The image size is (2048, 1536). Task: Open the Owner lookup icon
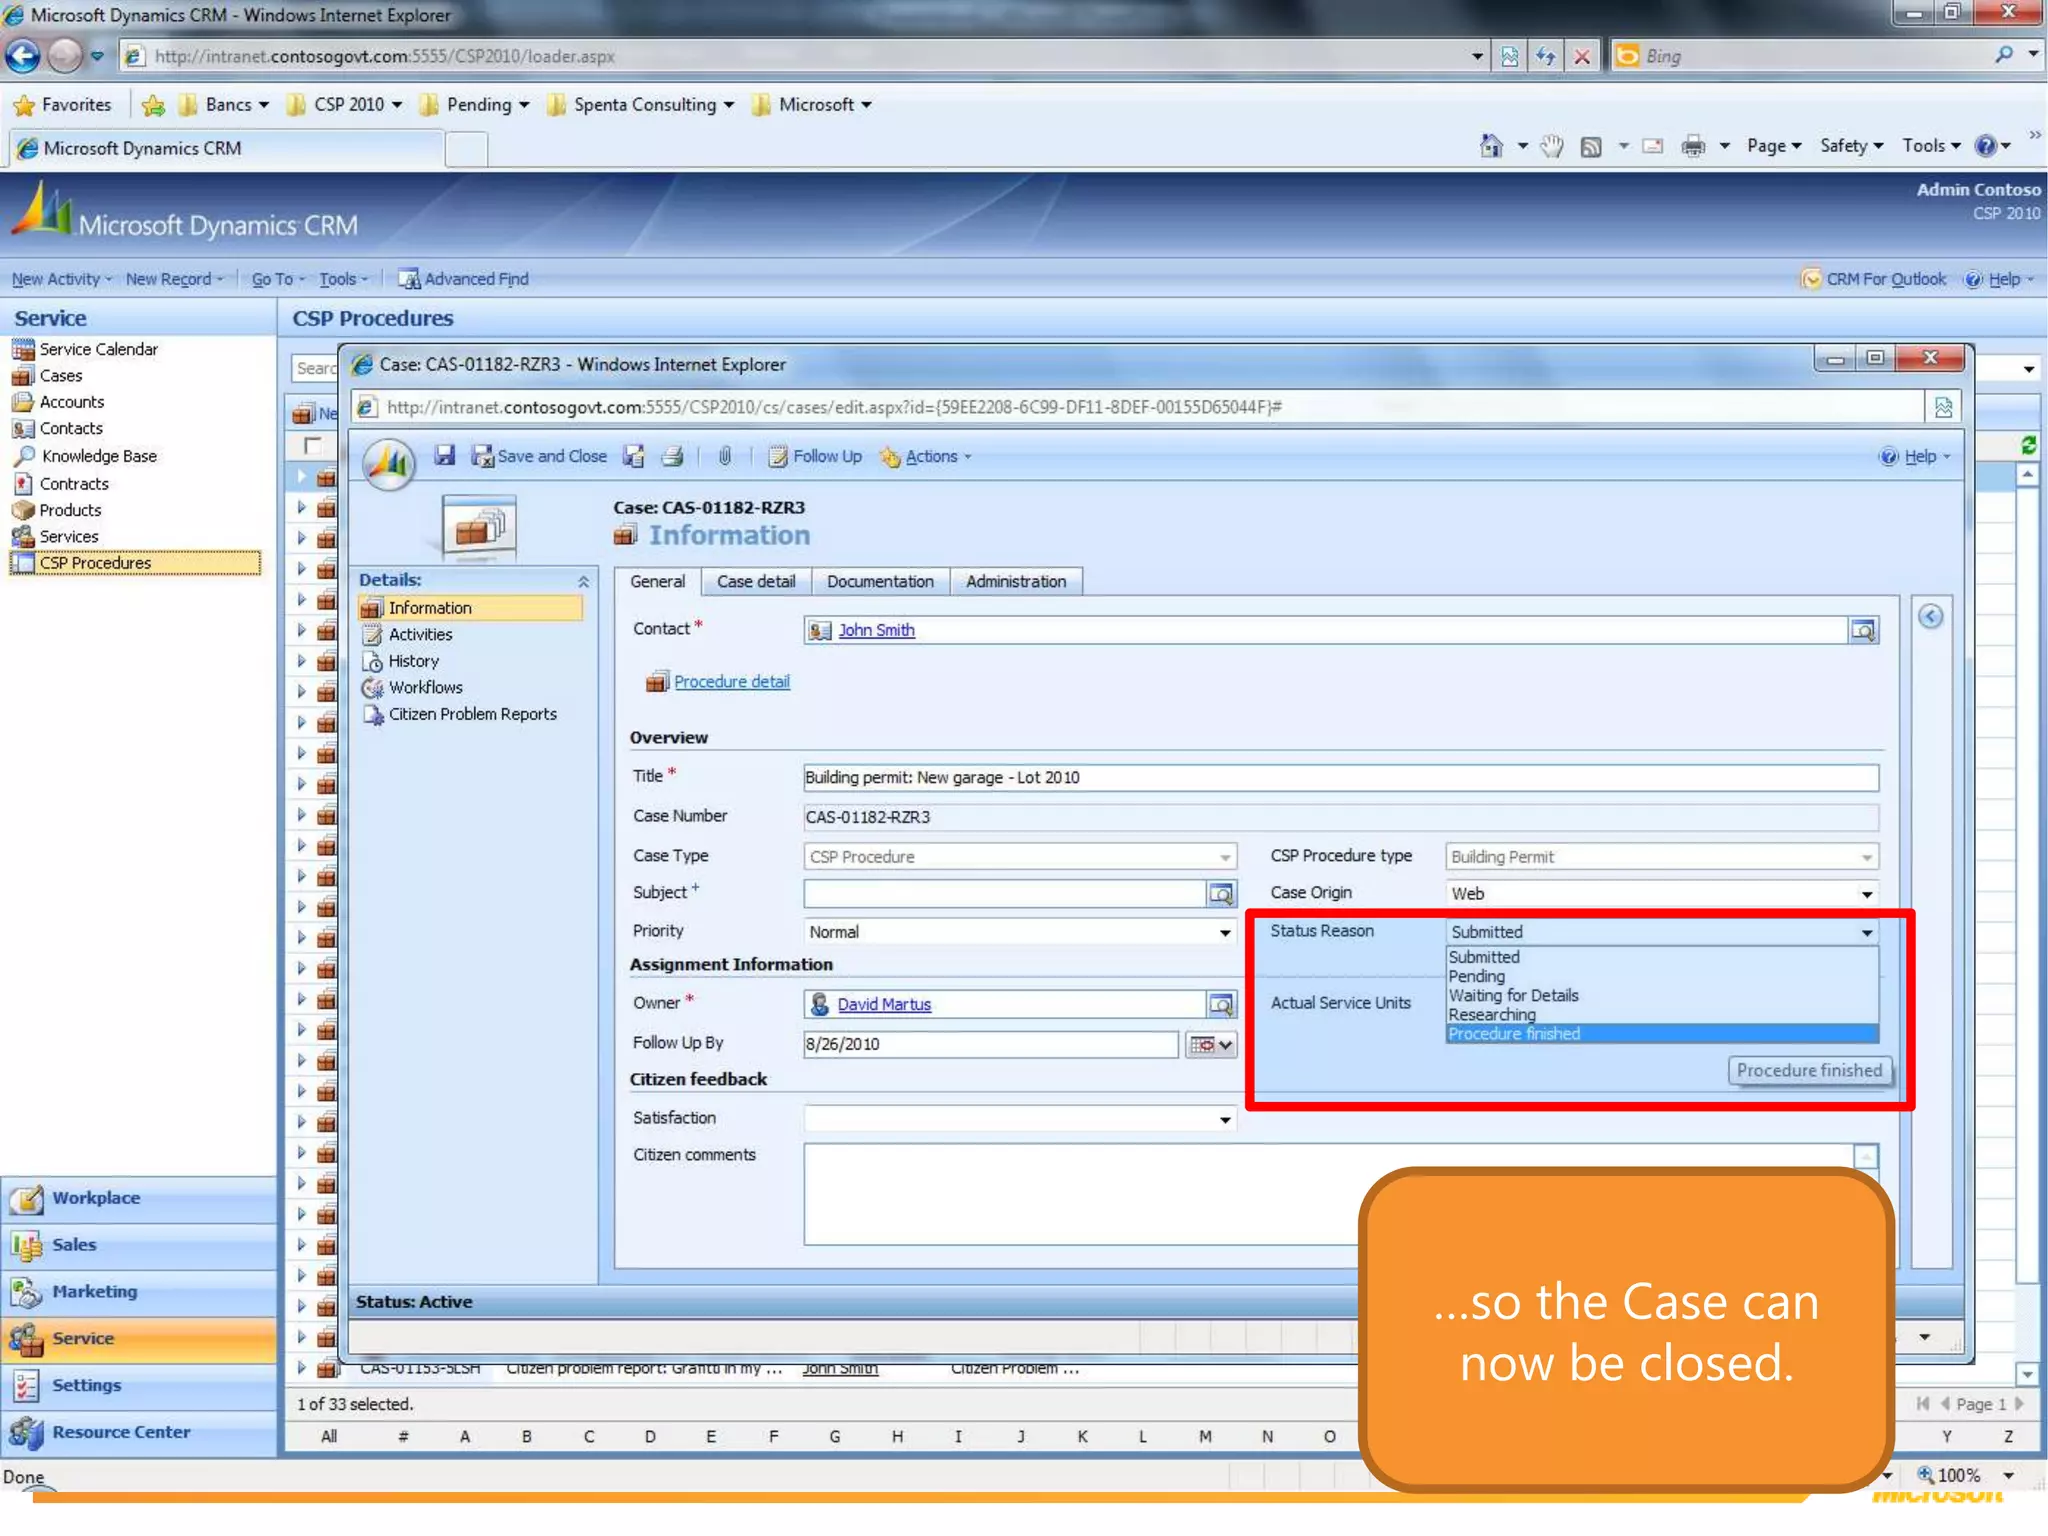click(1221, 1004)
